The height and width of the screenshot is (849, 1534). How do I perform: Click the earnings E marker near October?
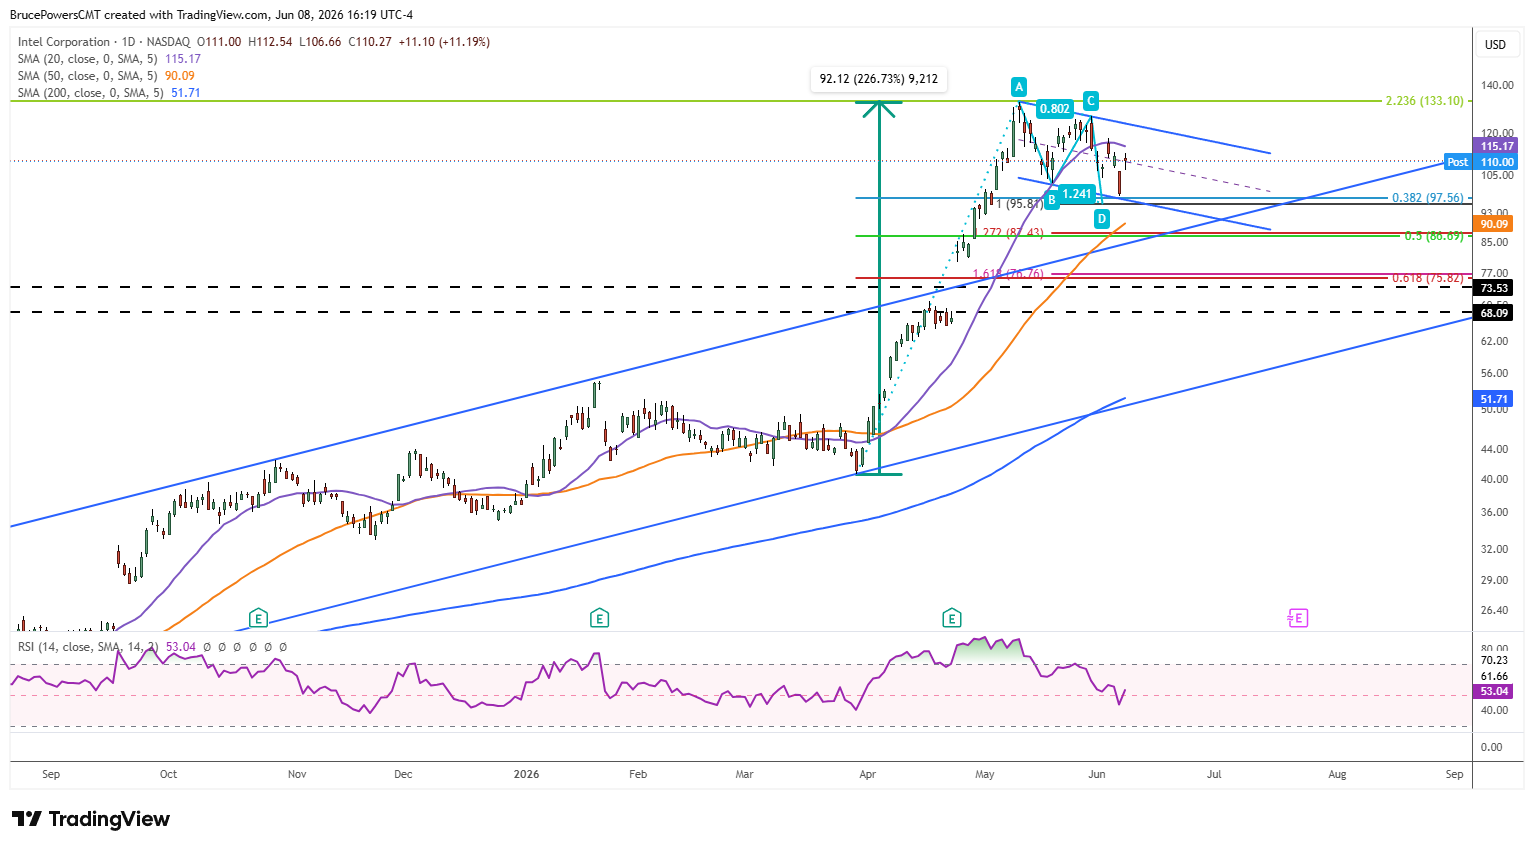258,618
